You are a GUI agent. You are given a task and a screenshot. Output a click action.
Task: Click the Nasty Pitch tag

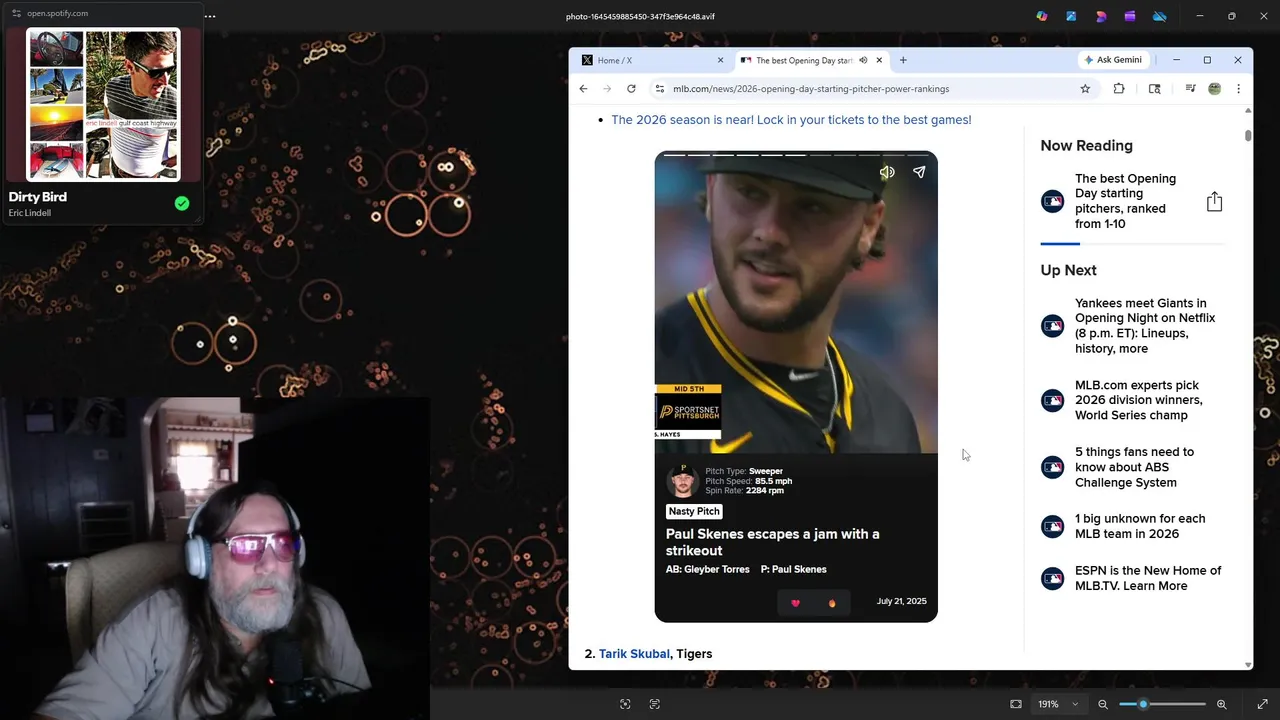694,511
